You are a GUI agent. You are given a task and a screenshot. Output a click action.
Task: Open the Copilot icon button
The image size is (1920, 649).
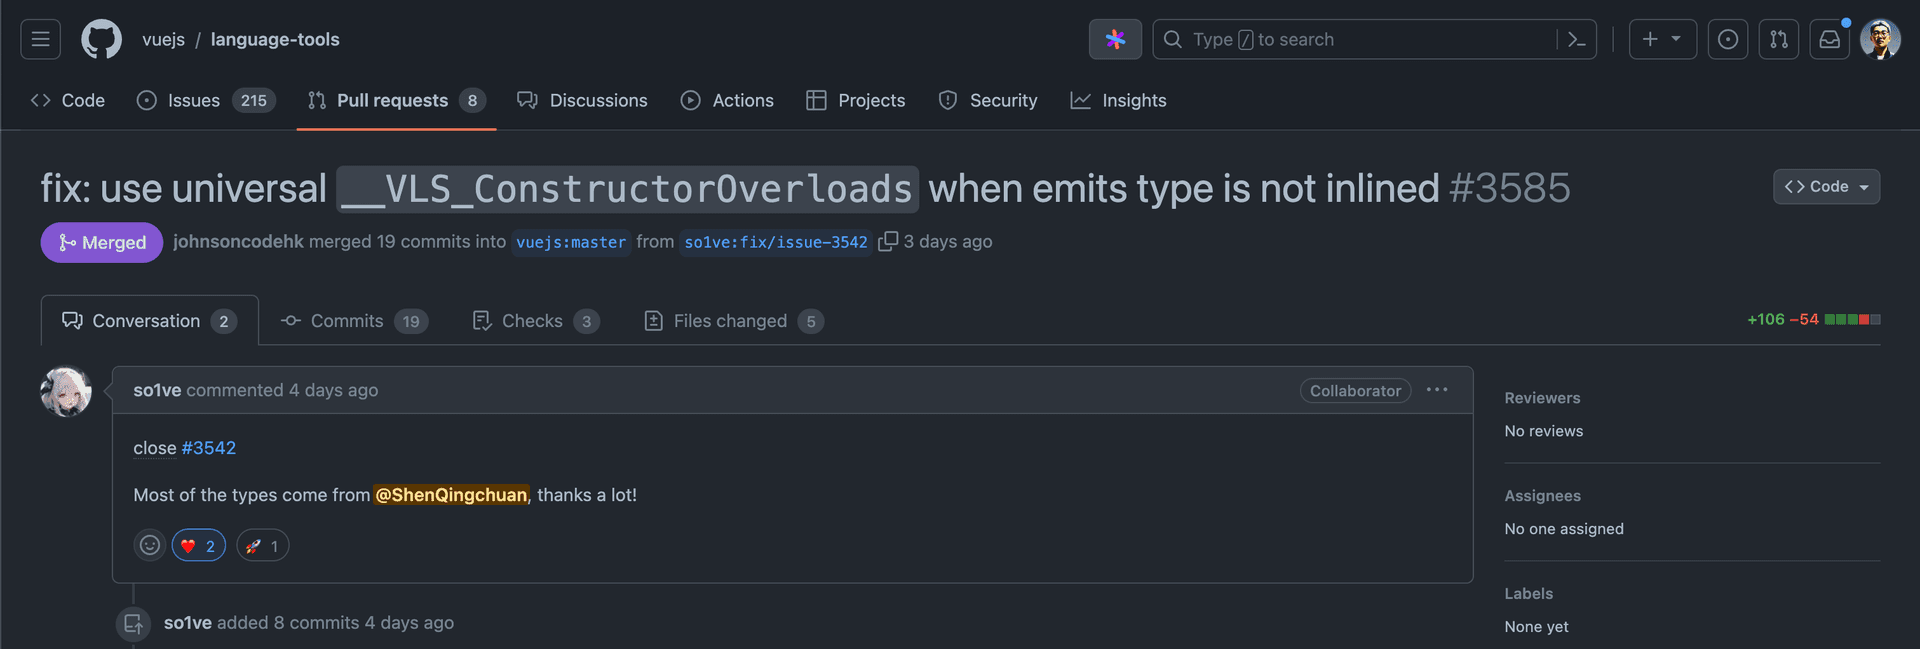(1115, 39)
